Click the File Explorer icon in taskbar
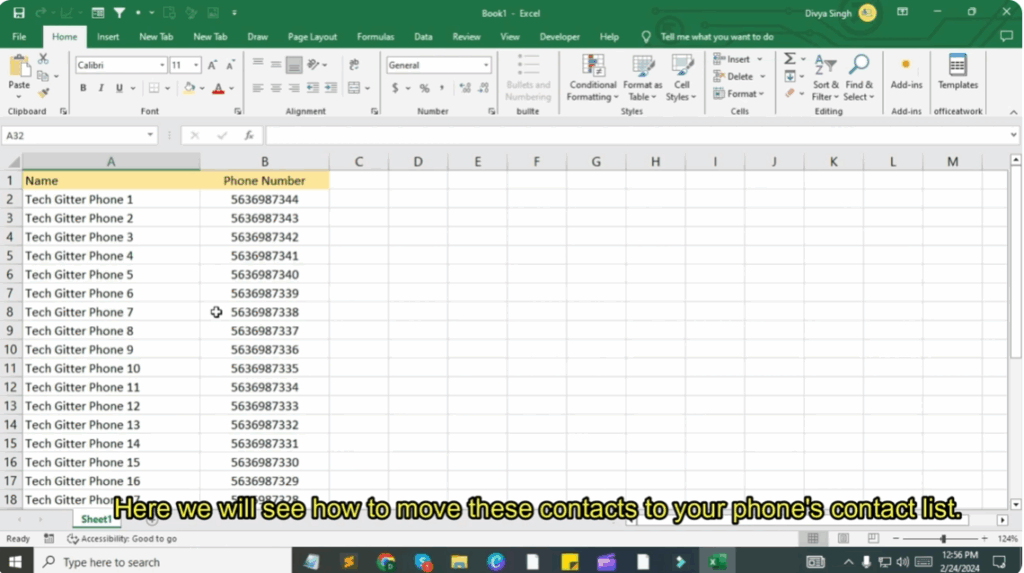Screen dimensions: 1024x573 pyautogui.click(x=459, y=562)
